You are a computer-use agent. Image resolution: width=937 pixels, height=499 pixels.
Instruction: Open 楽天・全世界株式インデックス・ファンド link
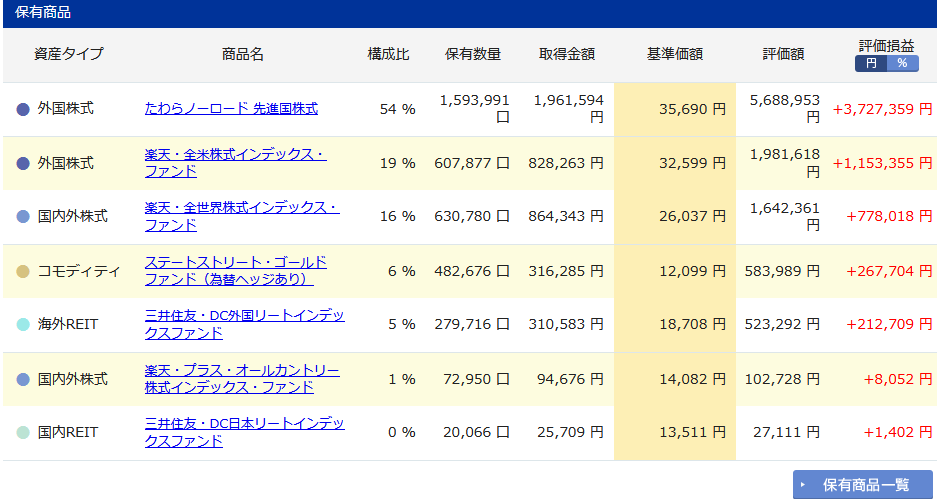pos(242,217)
